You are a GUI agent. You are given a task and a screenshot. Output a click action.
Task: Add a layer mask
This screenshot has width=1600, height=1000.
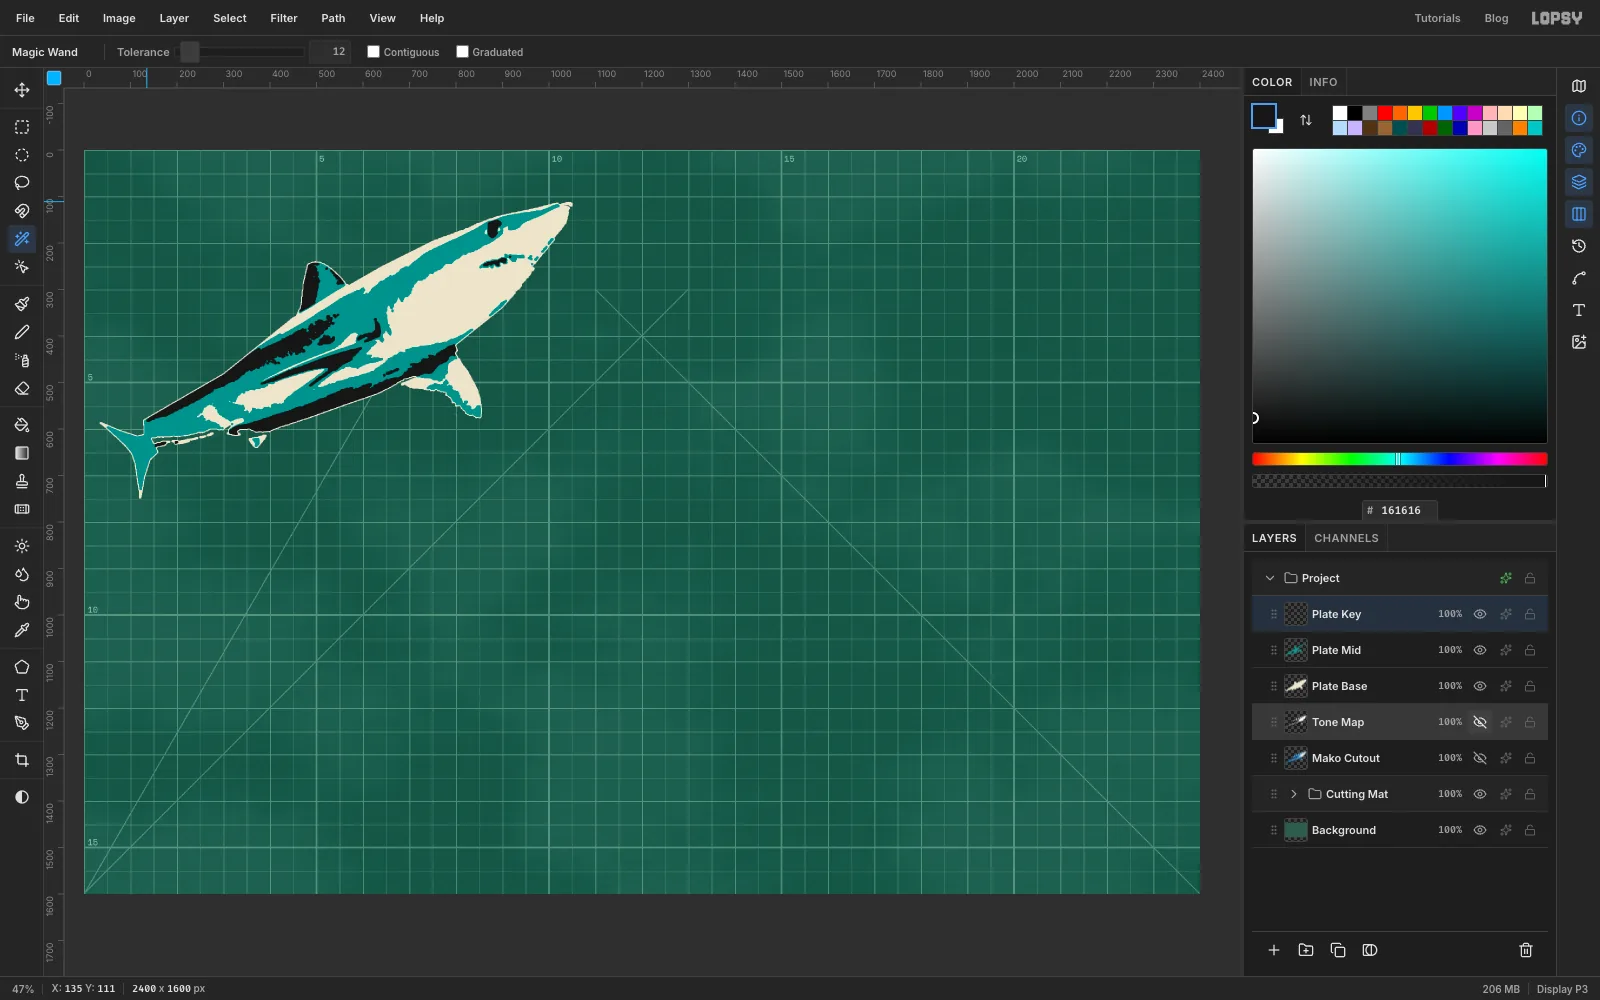click(1370, 950)
